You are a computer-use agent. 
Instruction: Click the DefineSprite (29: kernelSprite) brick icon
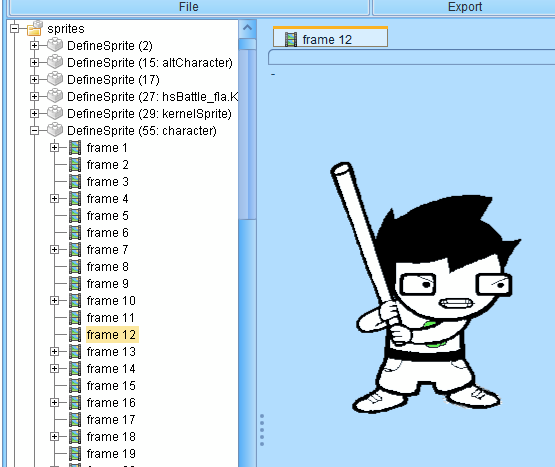pos(55,113)
